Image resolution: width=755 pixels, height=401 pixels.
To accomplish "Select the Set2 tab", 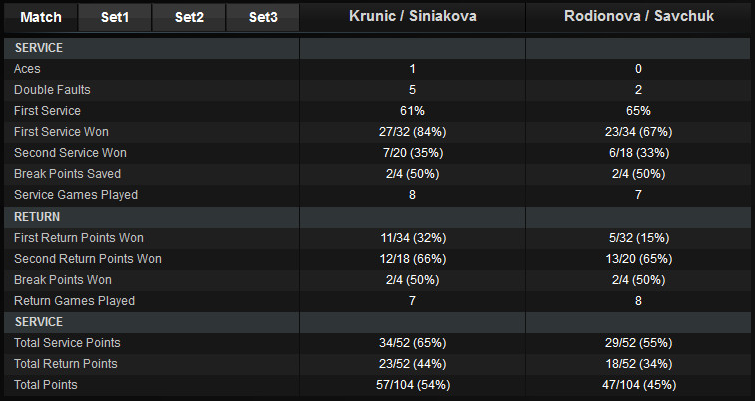I will click(x=189, y=17).
